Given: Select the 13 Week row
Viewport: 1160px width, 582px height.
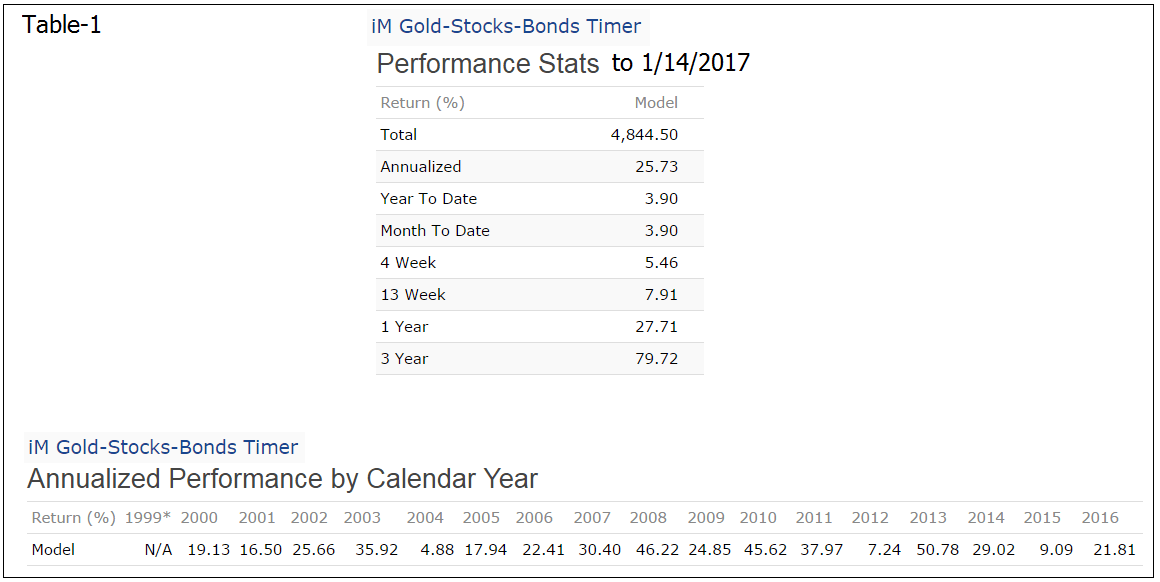Looking at the screenshot, I should click(540, 294).
